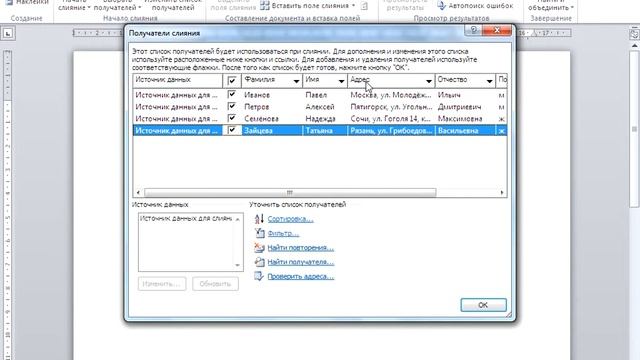Screen dimensions: 640x360
Task: Click the address cell starting with Москва
Action: pos(391,95)
